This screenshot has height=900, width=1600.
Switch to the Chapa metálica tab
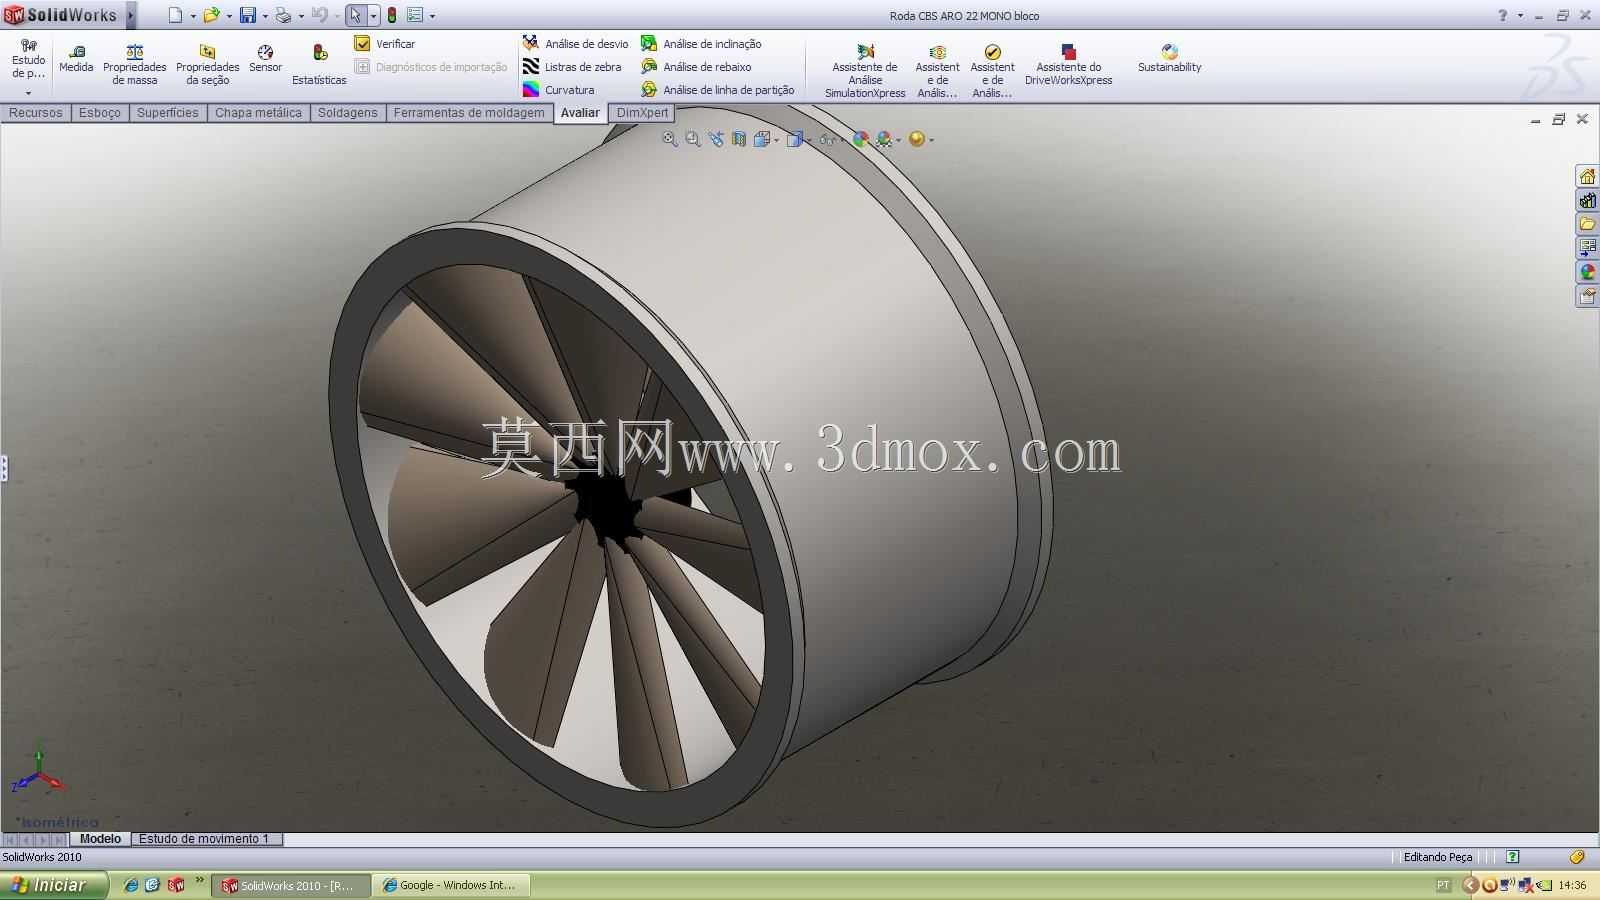coord(258,113)
